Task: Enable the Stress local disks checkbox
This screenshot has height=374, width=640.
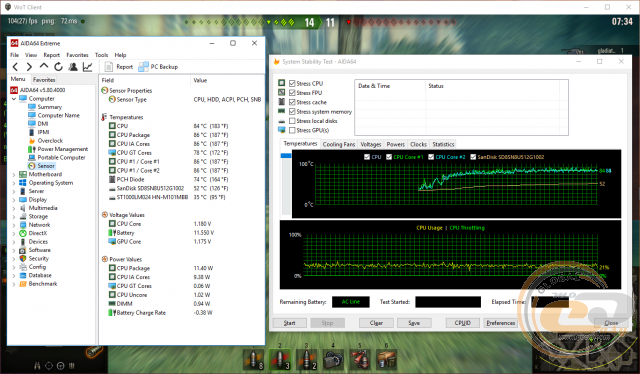Action: tap(292, 121)
